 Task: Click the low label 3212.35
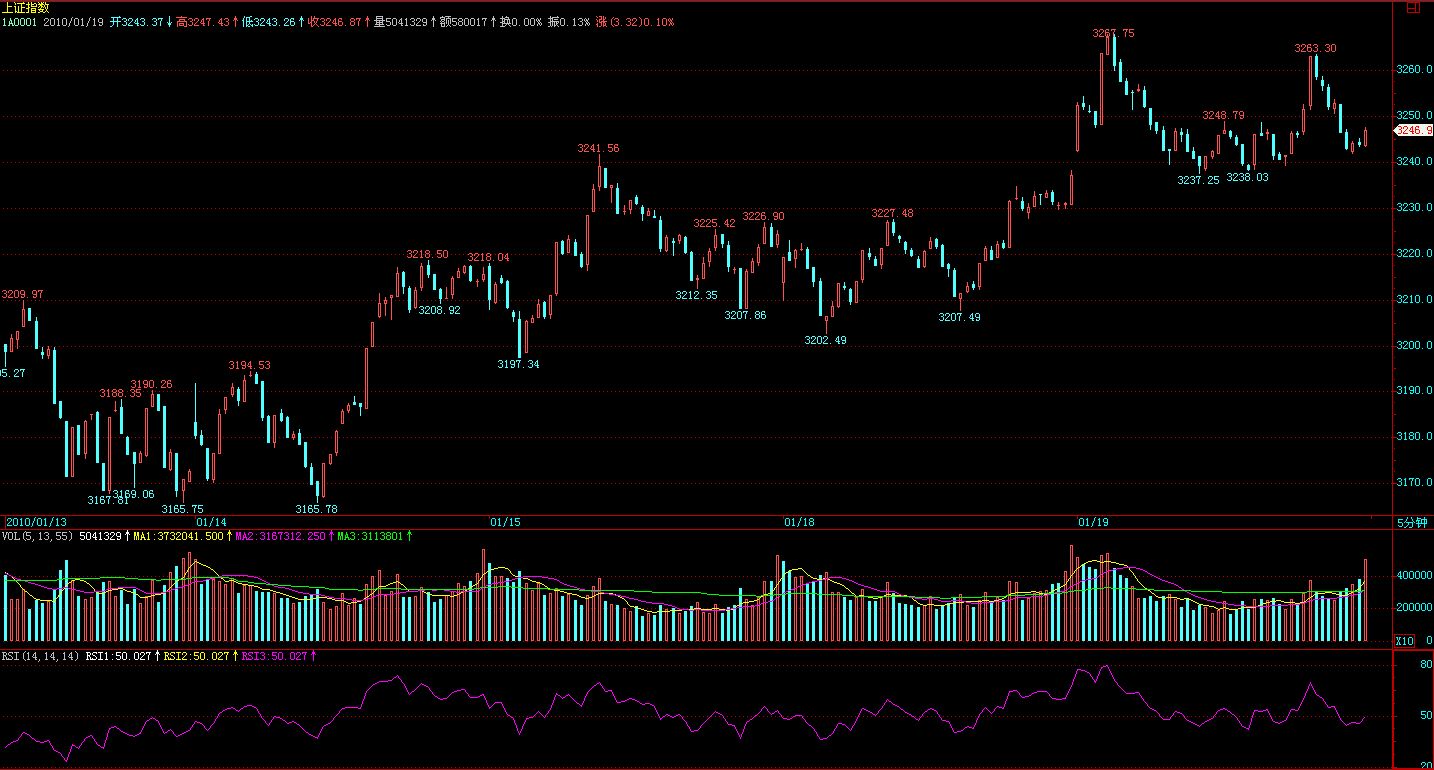coord(696,295)
